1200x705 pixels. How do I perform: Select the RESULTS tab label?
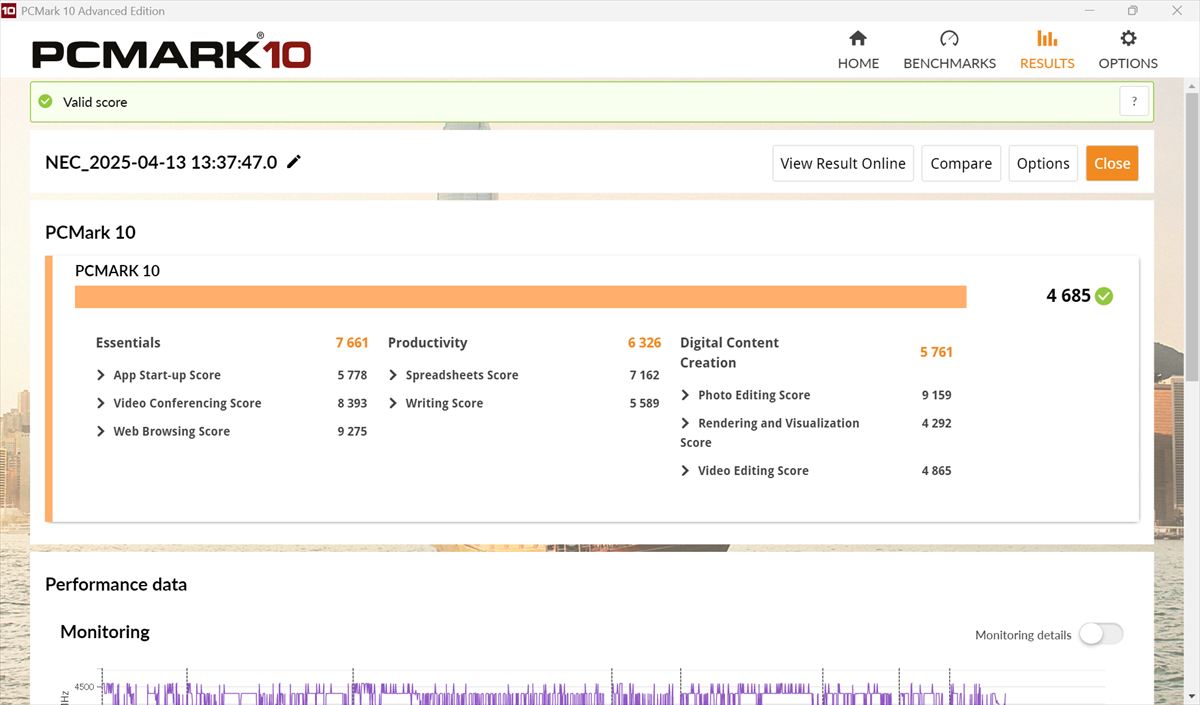[1047, 63]
